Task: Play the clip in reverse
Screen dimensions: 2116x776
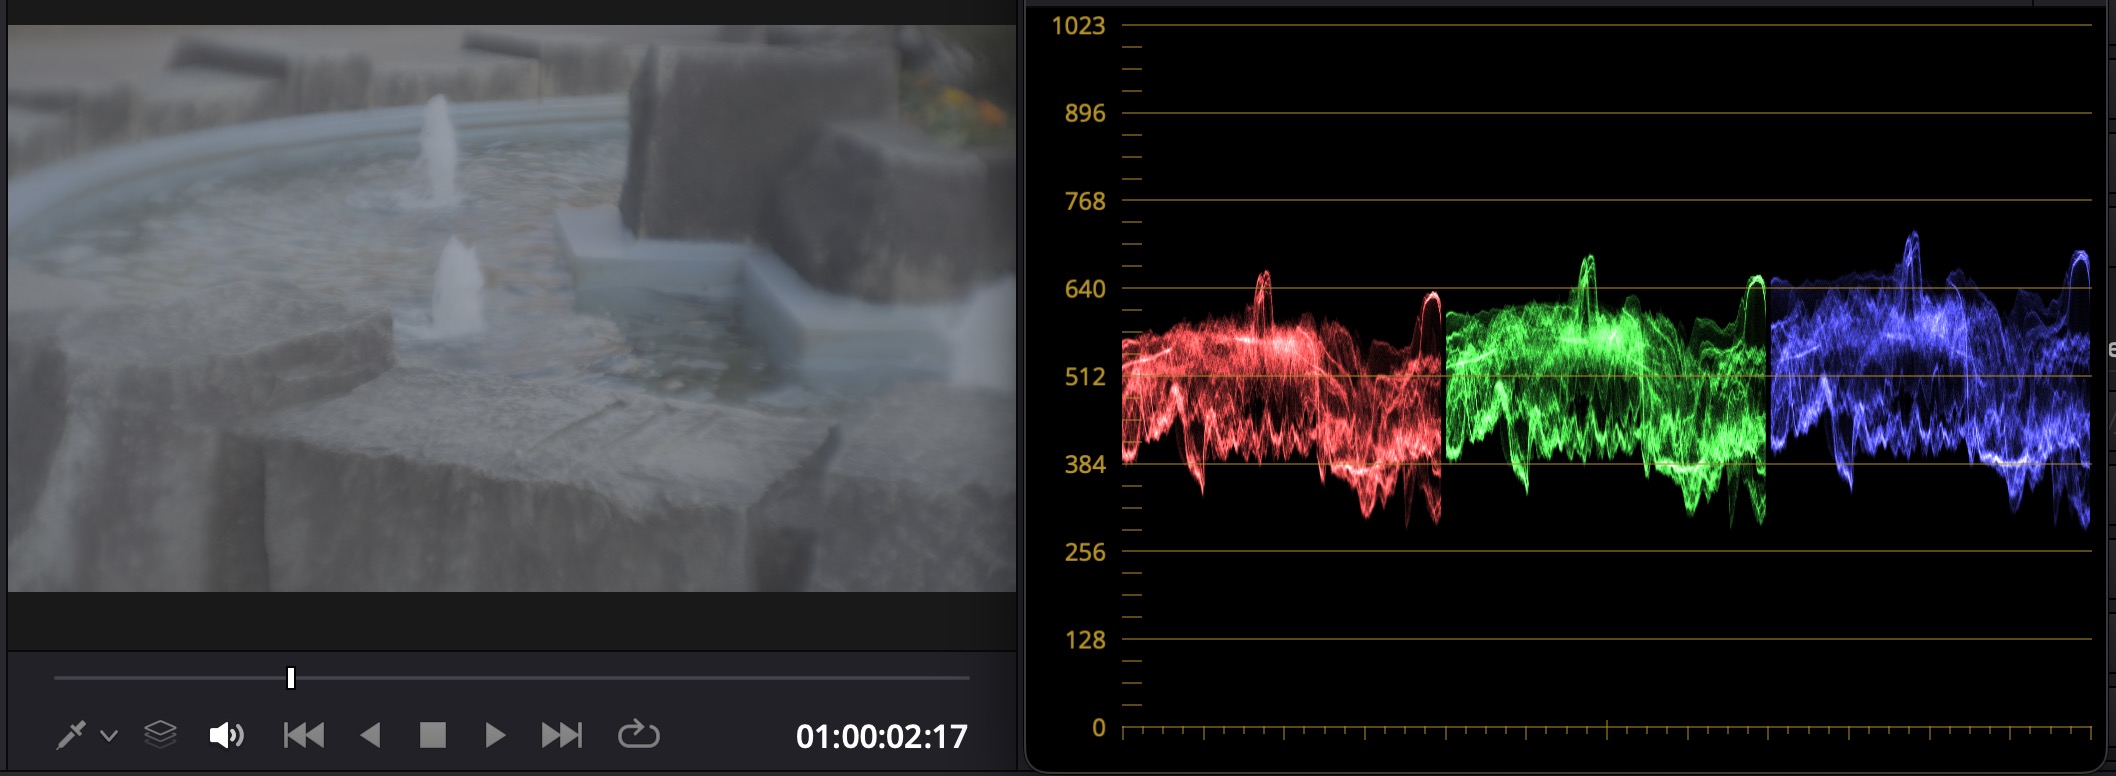Action: (x=370, y=736)
